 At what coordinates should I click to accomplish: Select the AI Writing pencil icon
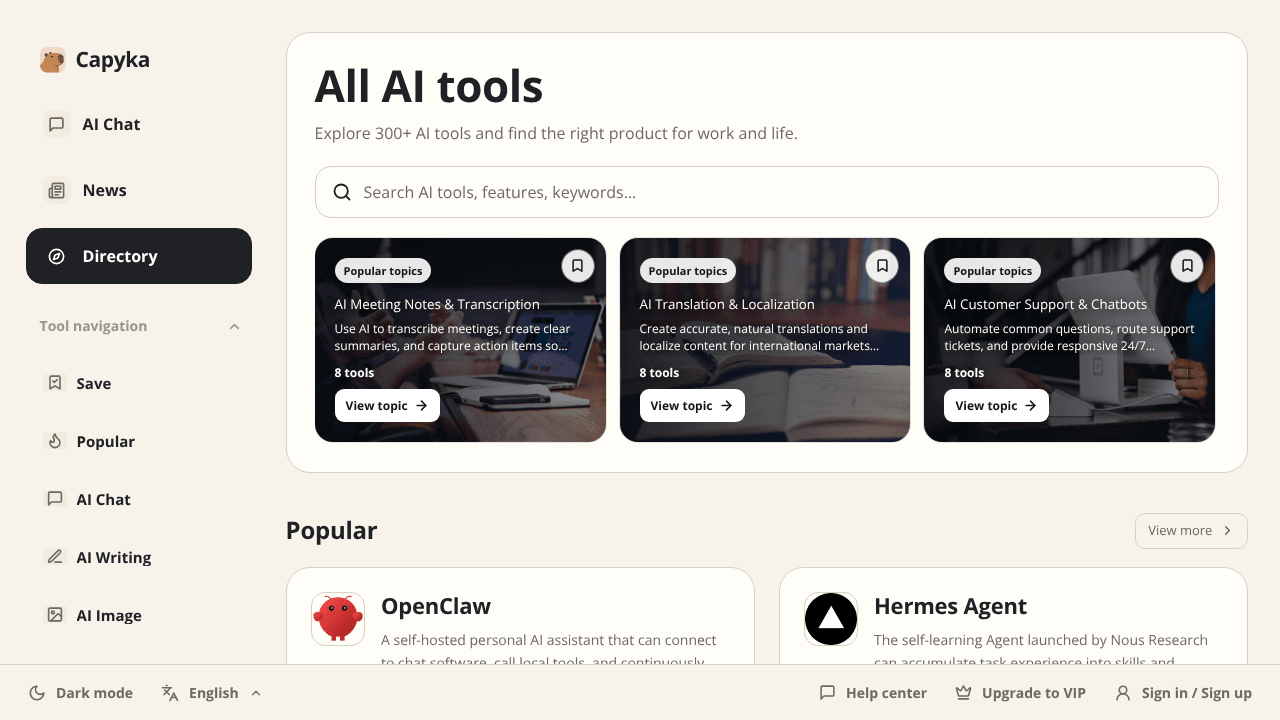(55, 557)
